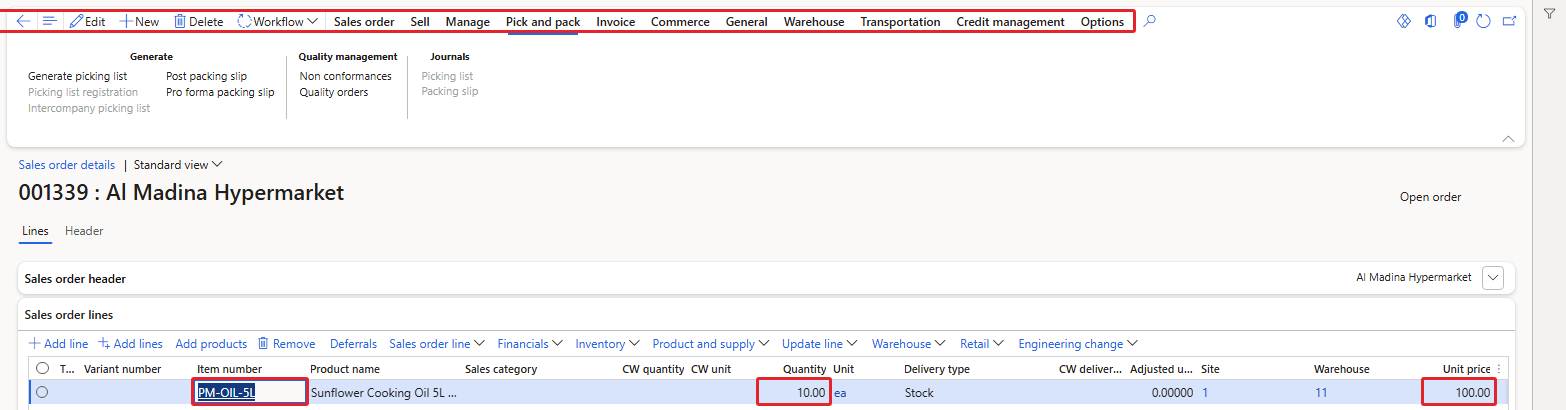
Task: Click the Item number column header
Action: click(229, 369)
